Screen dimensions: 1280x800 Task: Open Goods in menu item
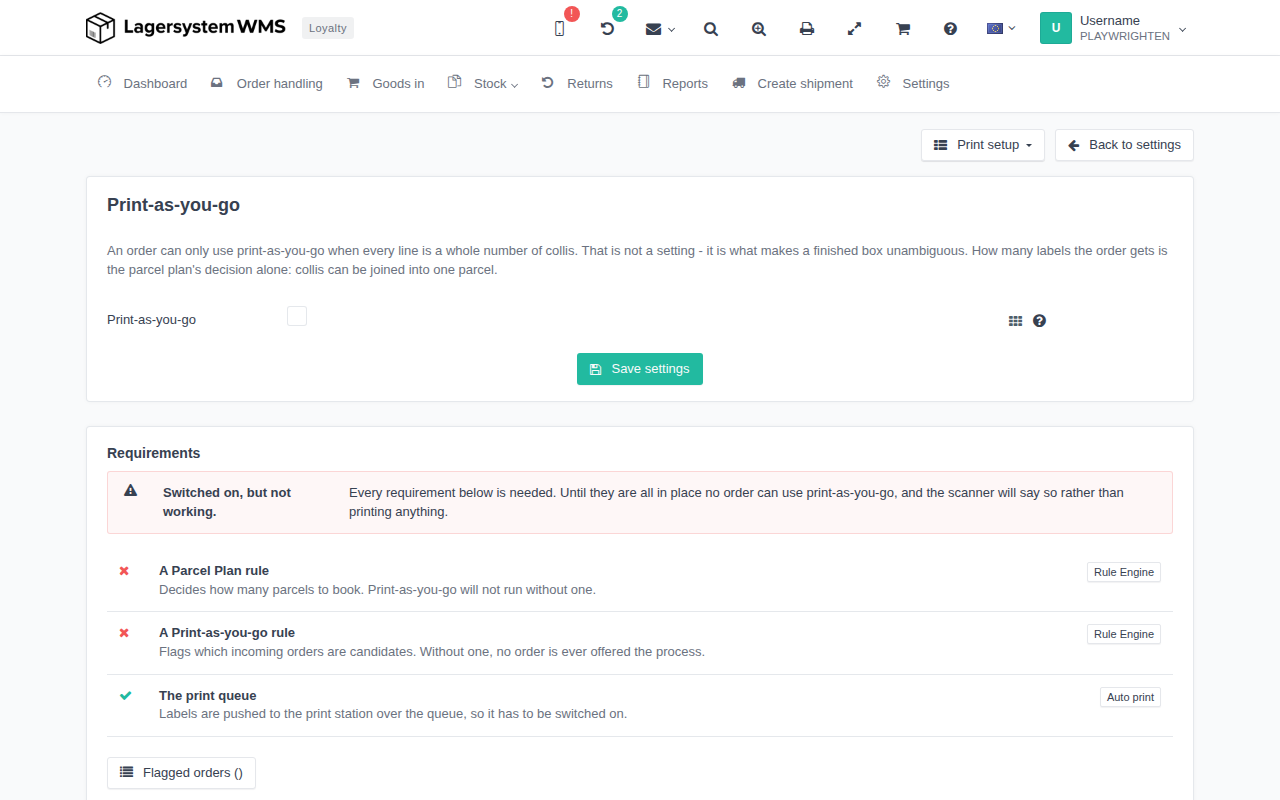(x=386, y=83)
